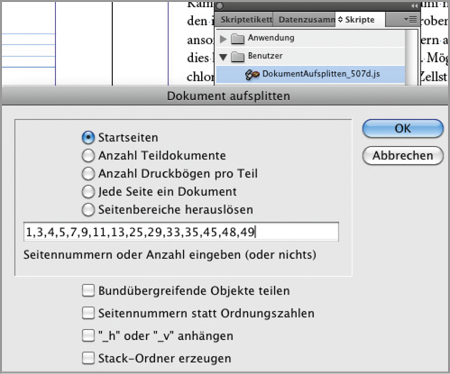Click the scripts panel vertical scrollbar

412,57
